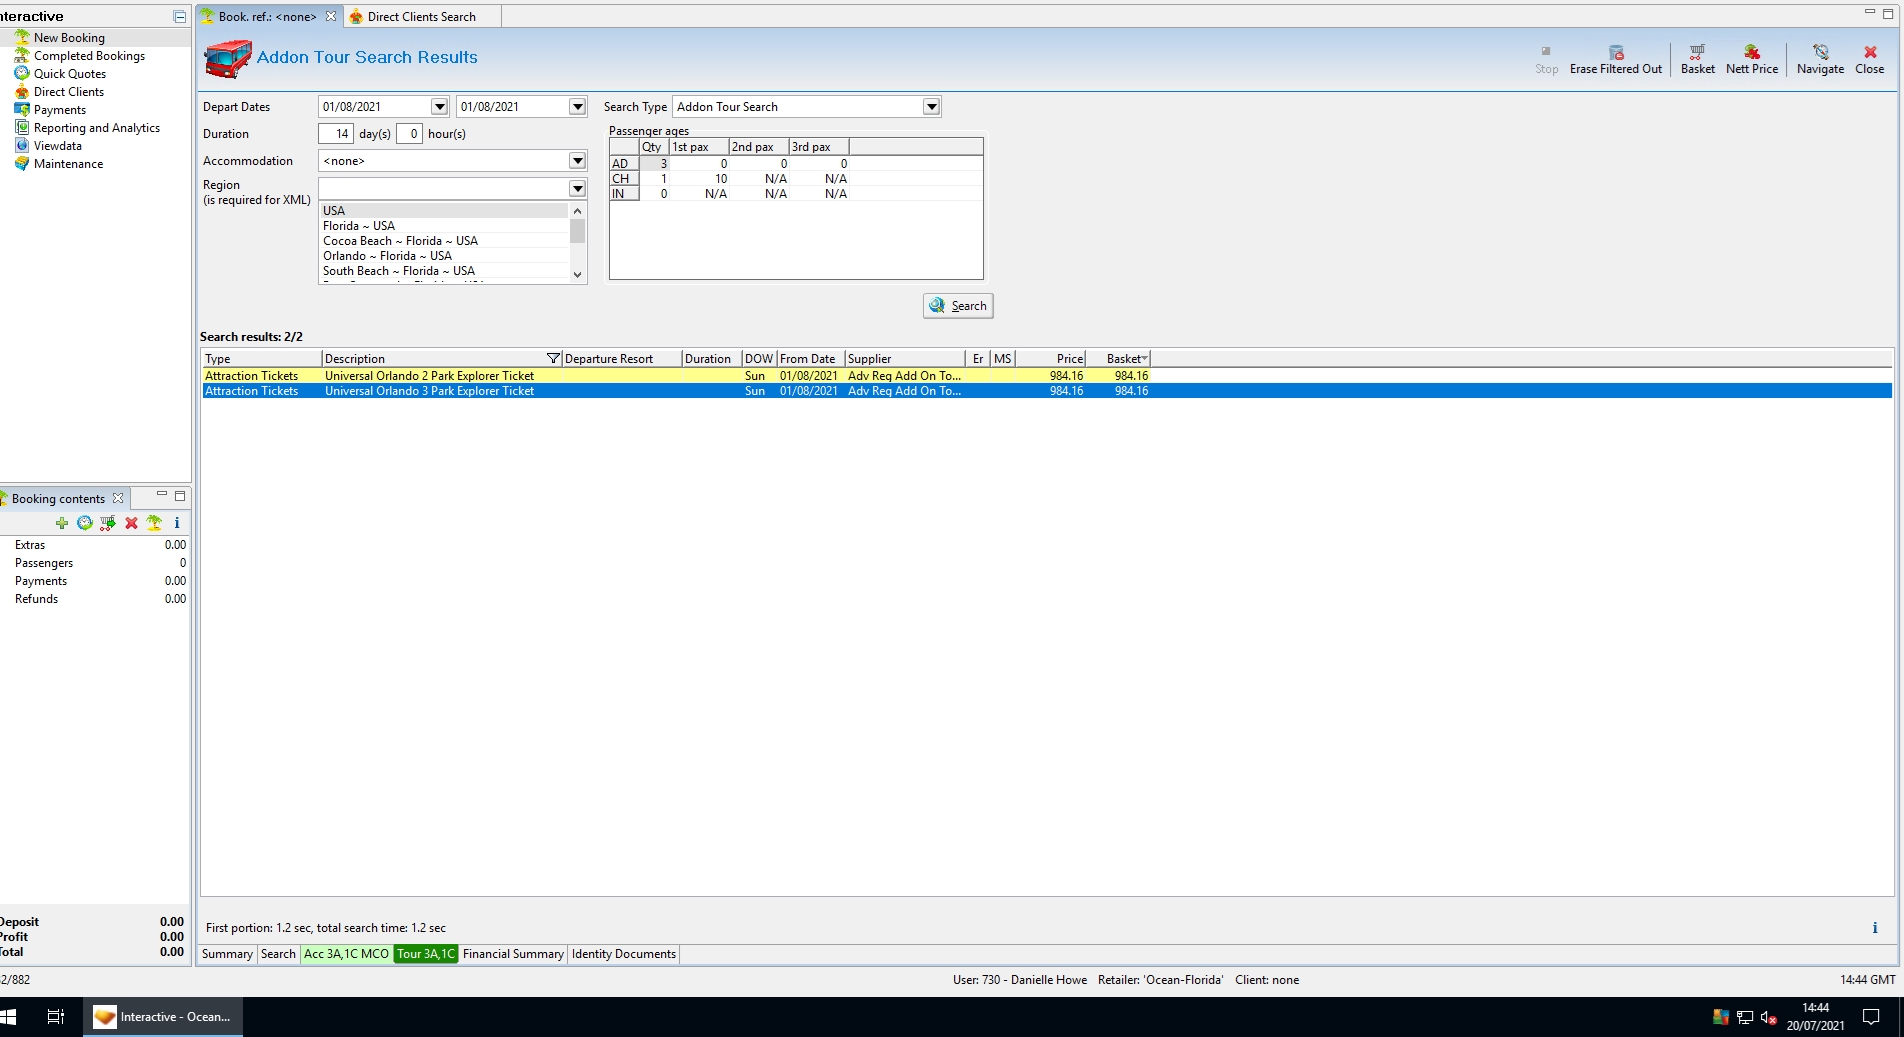Select Orlando ~ Florida ~ USA region
This screenshot has height=1037, width=1904.
(x=444, y=256)
